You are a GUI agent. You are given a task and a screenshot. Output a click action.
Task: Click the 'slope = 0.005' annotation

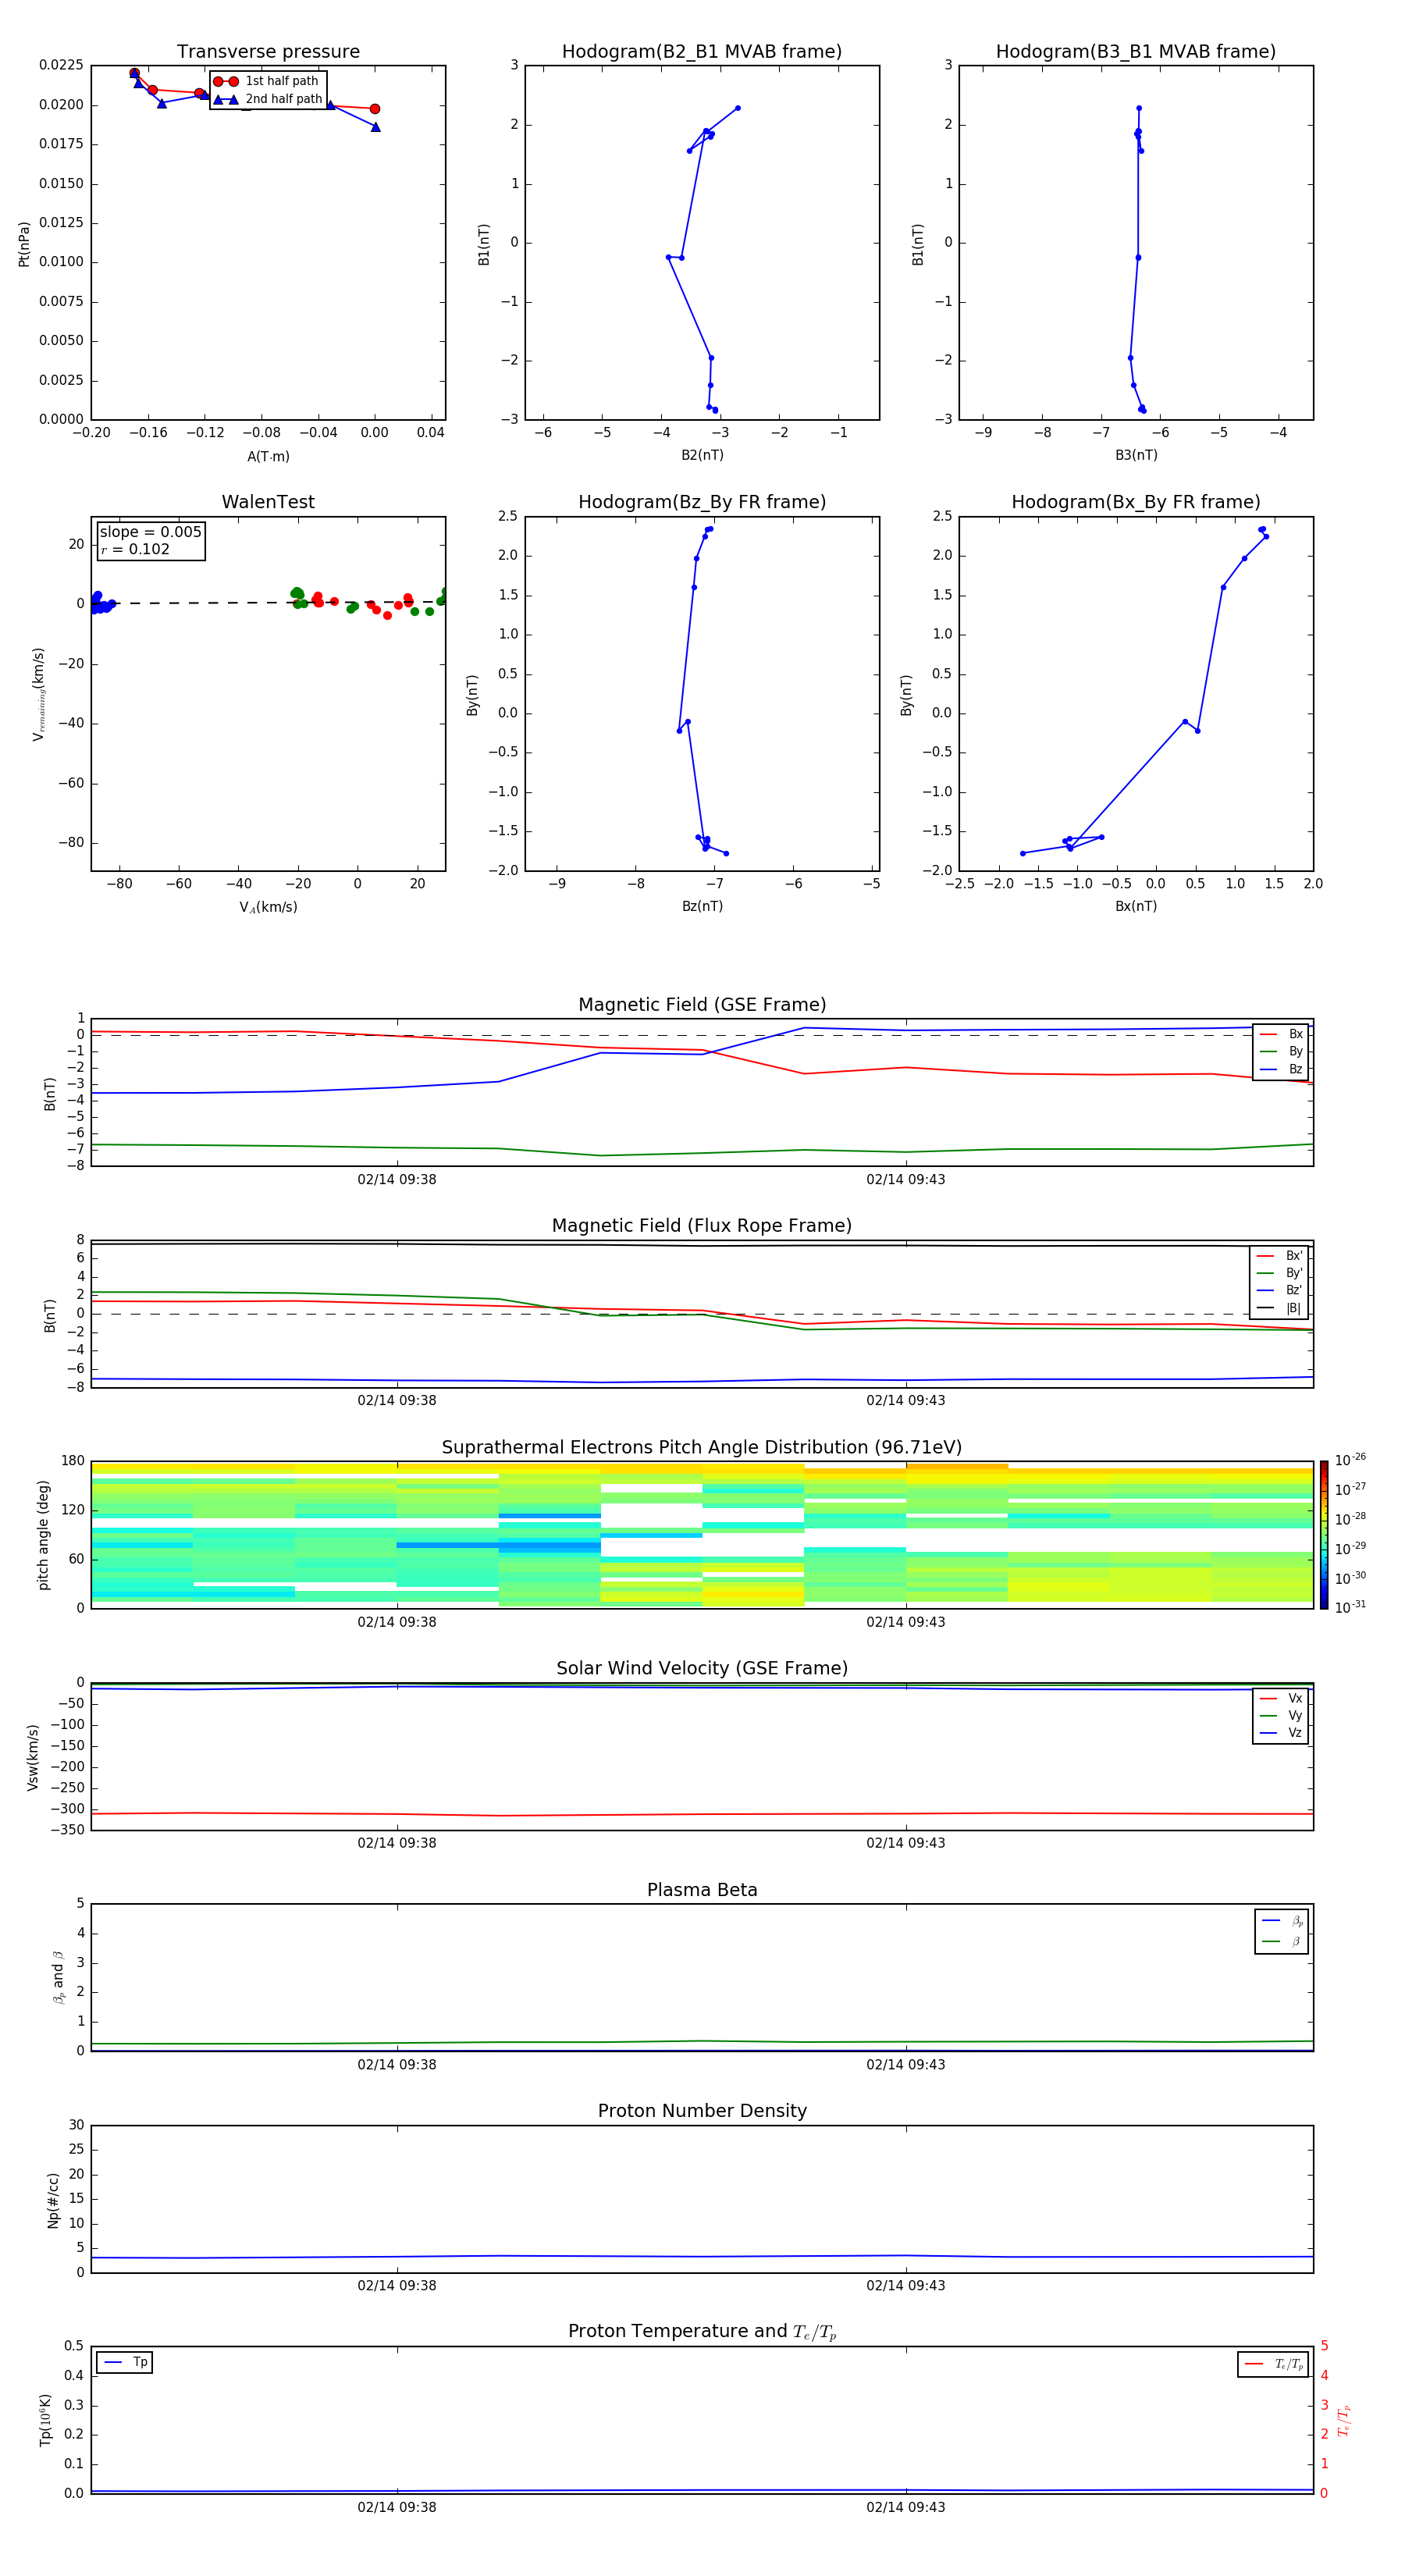click(x=151, y=532)
